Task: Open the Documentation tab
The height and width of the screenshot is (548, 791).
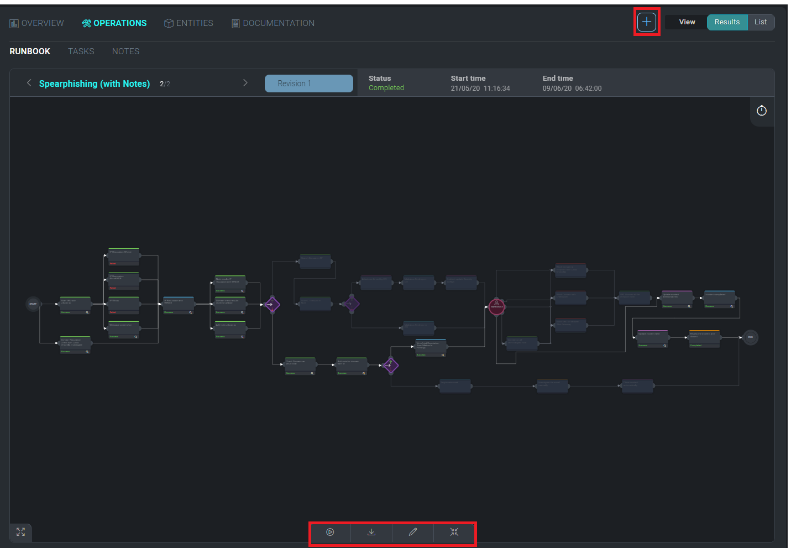Action: coord(272,23)
